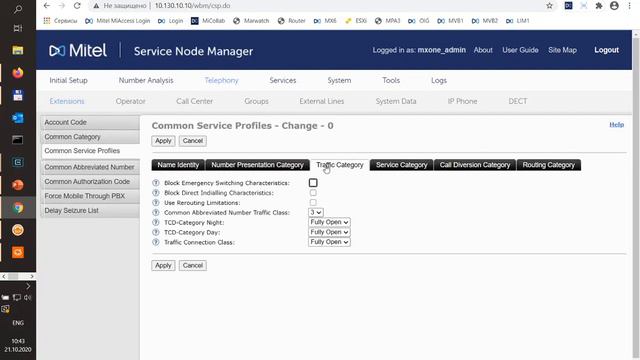Switch to Chrome on the taskbar
The width and height of the screenshot is (640, 360).
(x=18, y=208)
